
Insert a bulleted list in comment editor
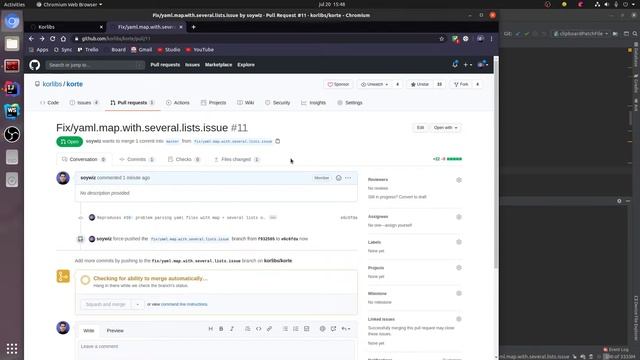(285, 329)
